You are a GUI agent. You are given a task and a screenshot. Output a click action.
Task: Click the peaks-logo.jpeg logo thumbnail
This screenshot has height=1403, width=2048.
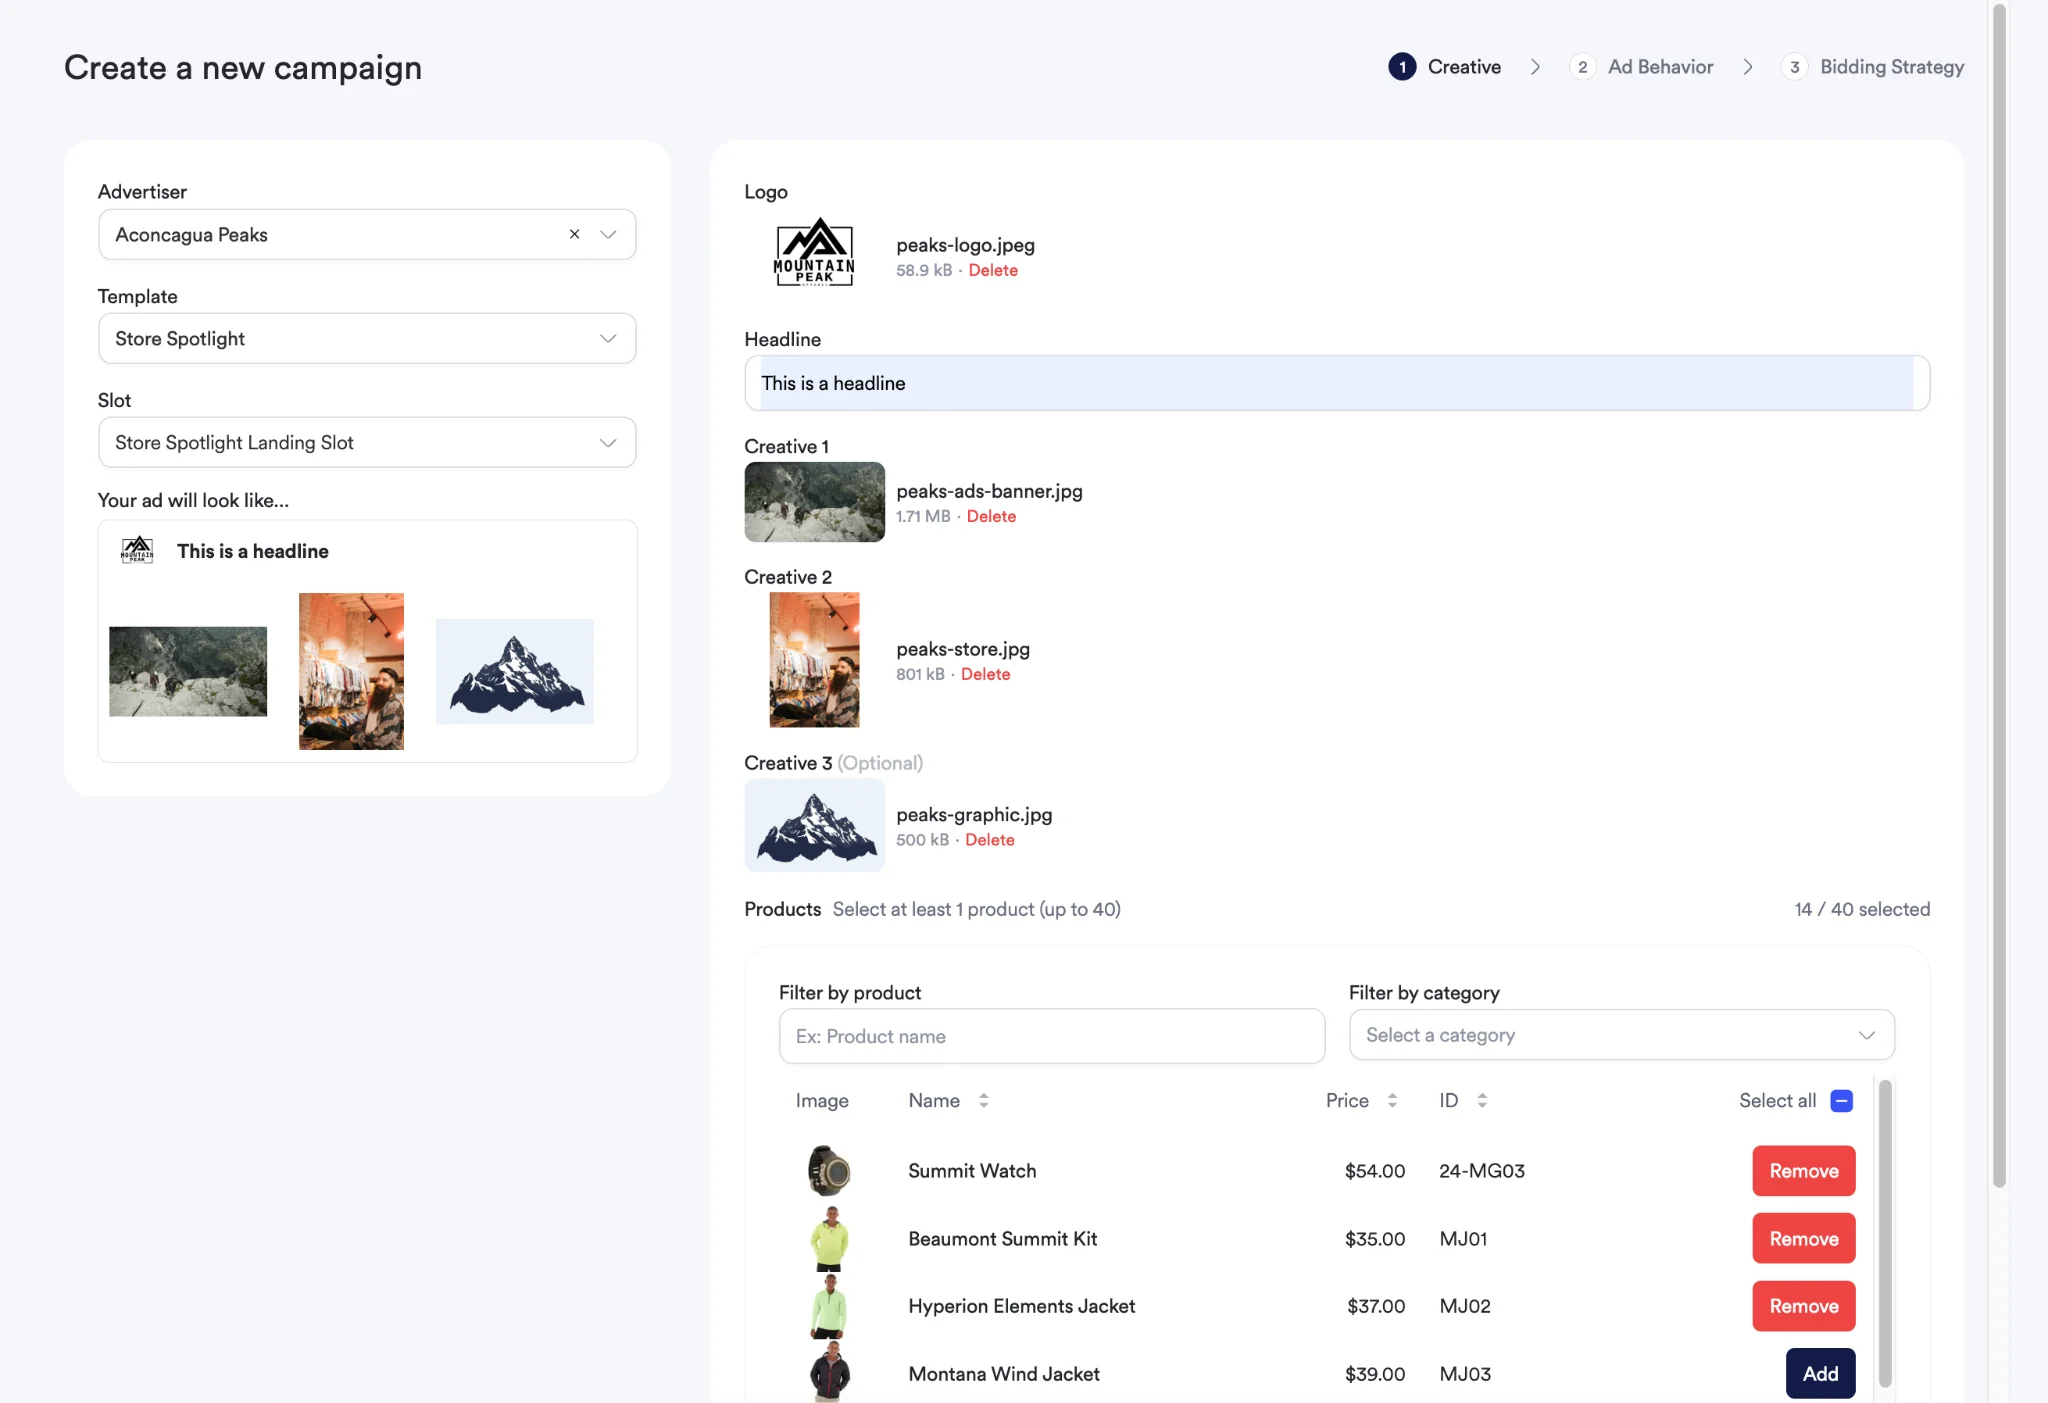pos(814,252)
